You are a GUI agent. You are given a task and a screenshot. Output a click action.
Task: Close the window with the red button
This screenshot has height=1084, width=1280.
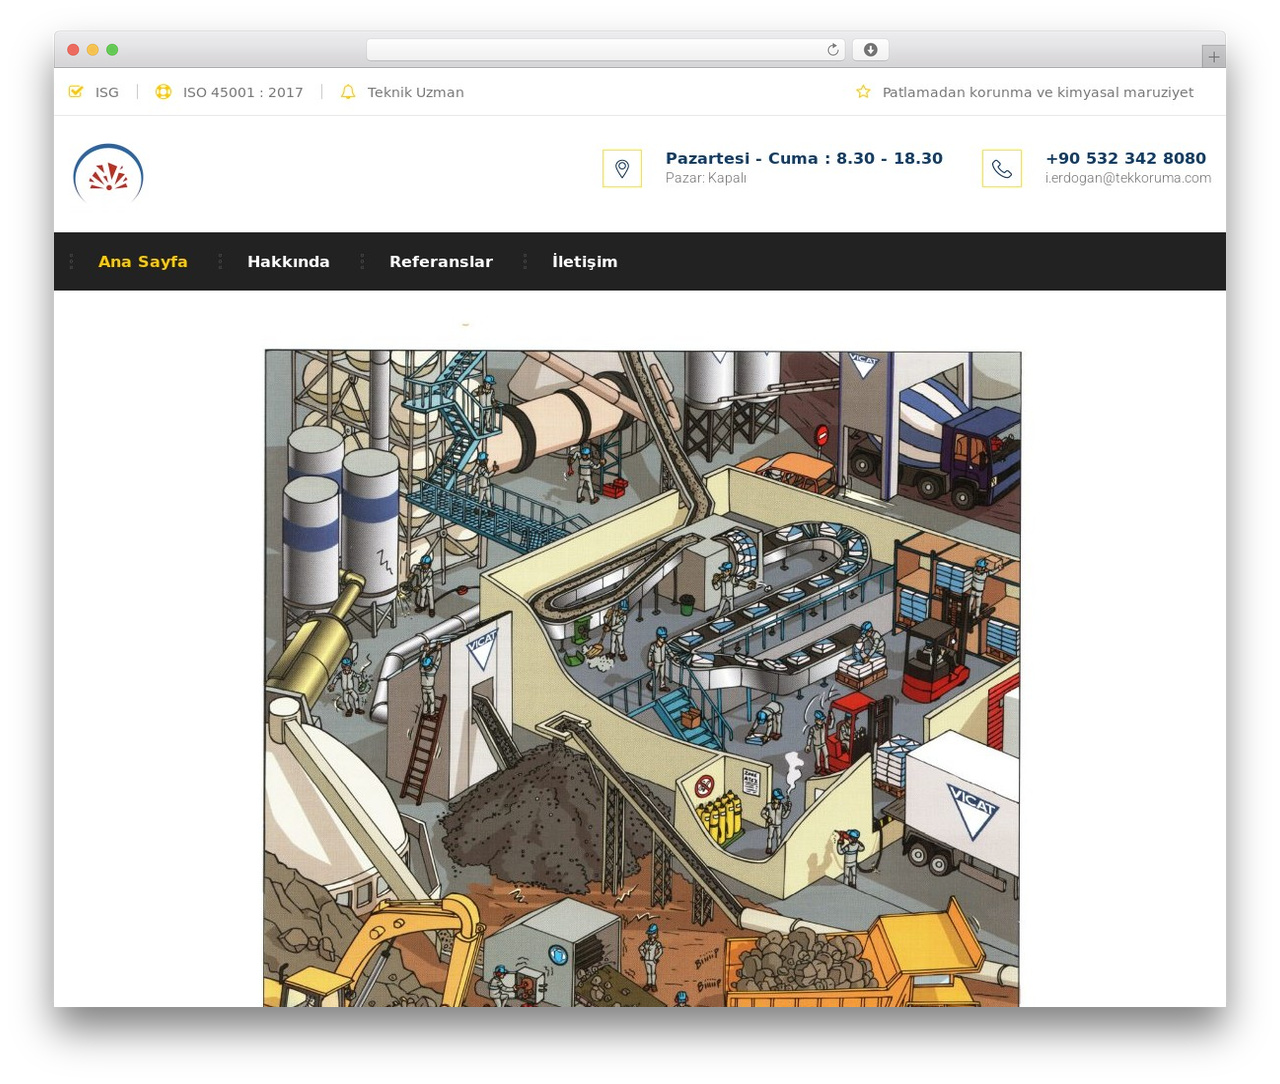pyautogui.click(x=73, y=50)
